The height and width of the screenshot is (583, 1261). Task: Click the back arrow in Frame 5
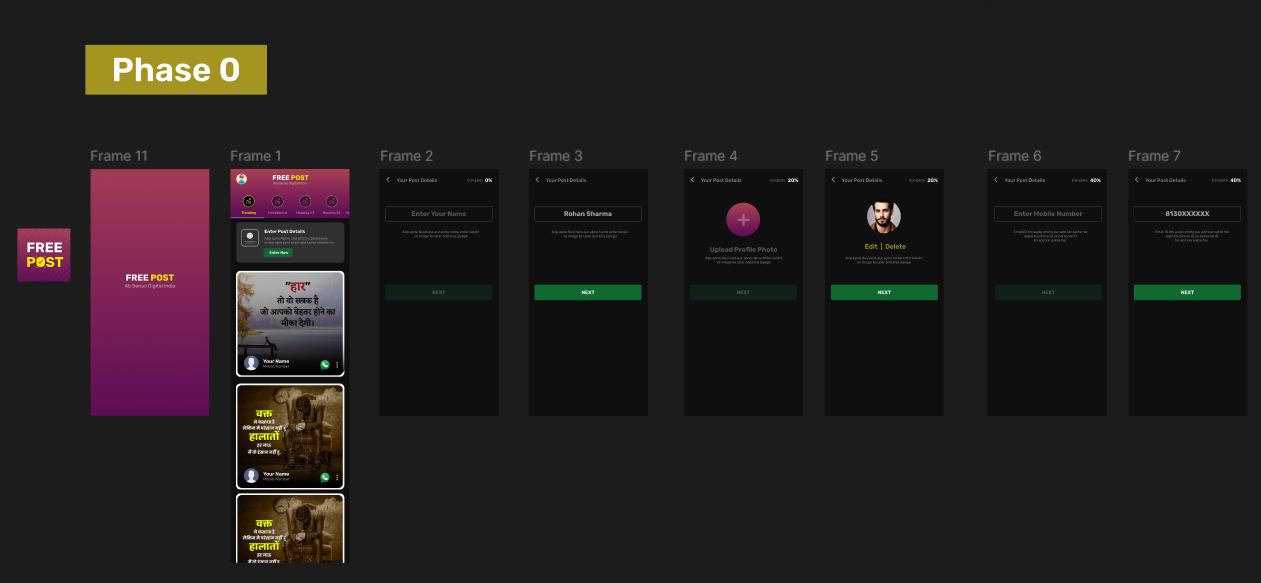tap(833, 180)
